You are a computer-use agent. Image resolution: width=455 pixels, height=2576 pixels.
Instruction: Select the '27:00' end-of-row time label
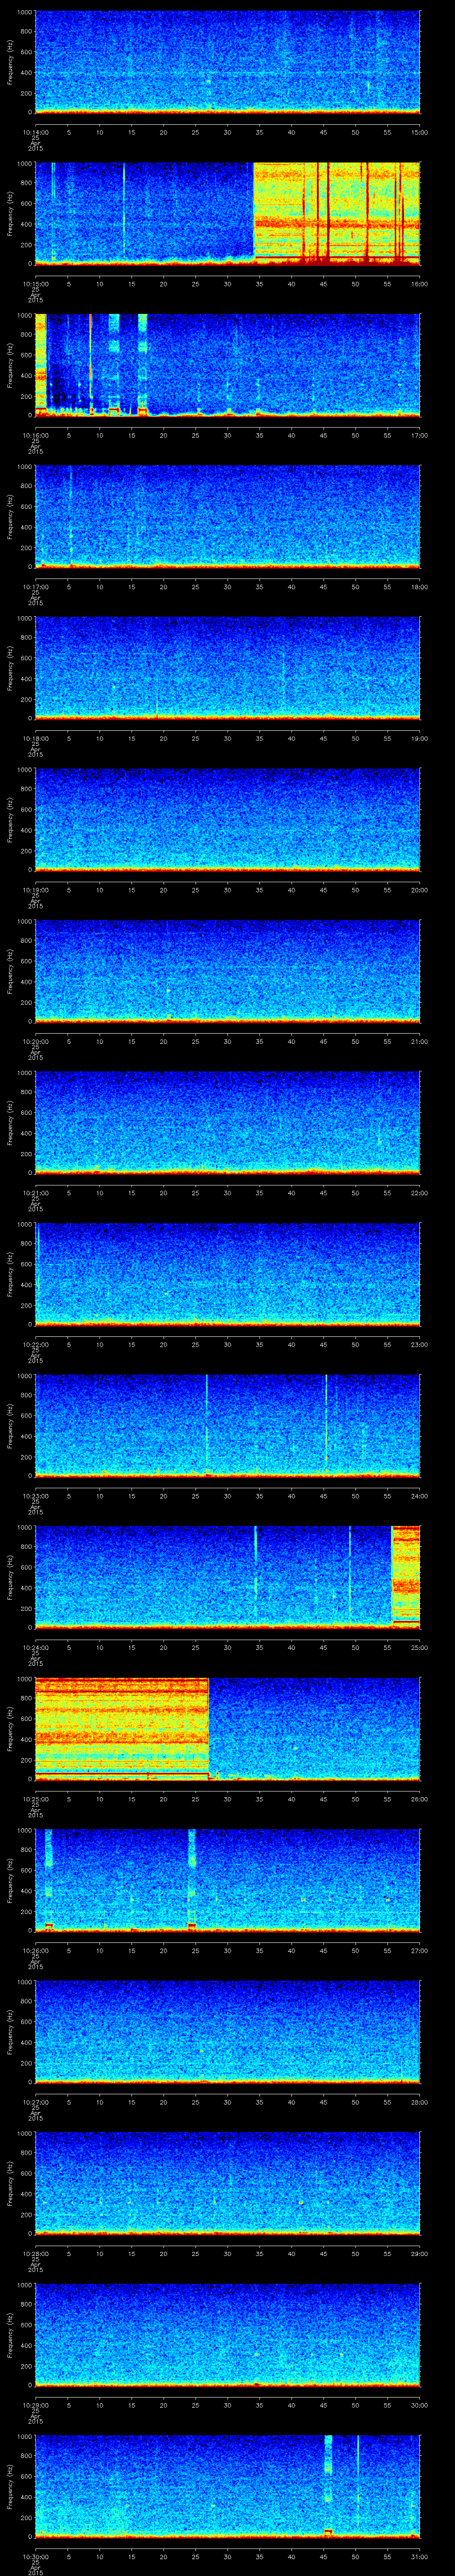point(420,1950)
